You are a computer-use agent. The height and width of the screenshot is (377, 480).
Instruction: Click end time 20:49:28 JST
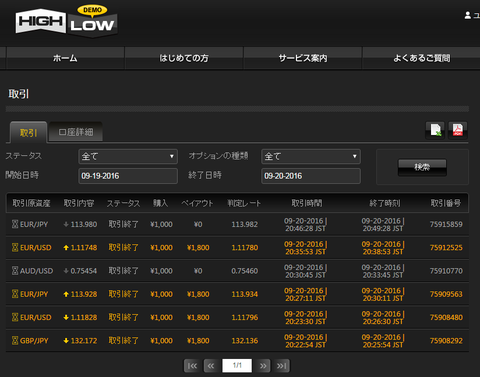coord(383,229)
